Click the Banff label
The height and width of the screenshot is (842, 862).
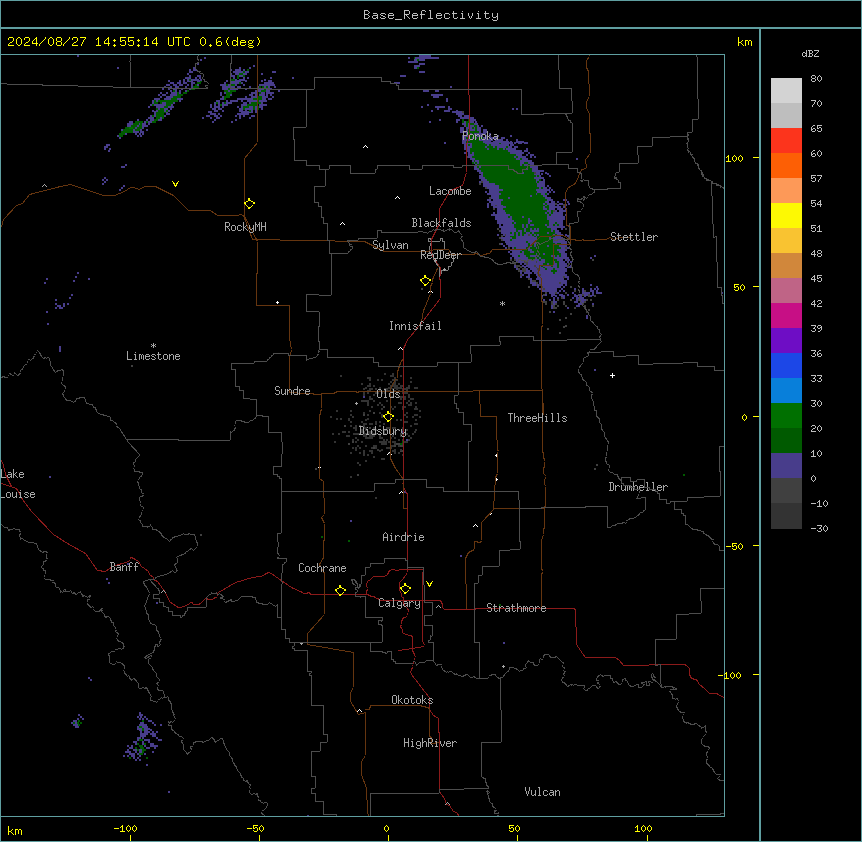pos(124,567)
